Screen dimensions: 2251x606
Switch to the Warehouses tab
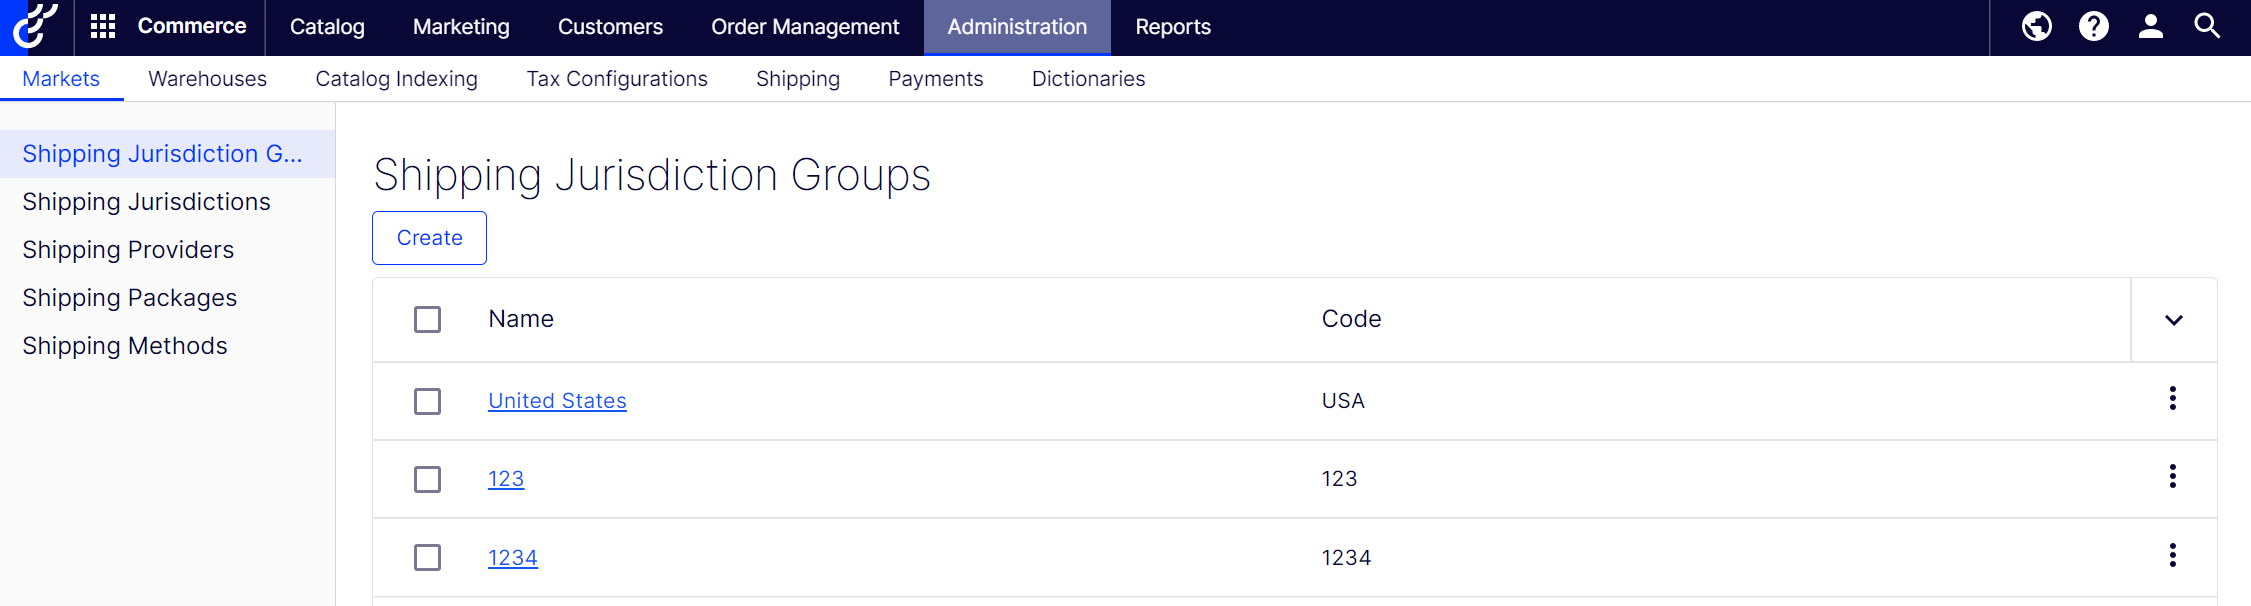click(x=207, y=79)
